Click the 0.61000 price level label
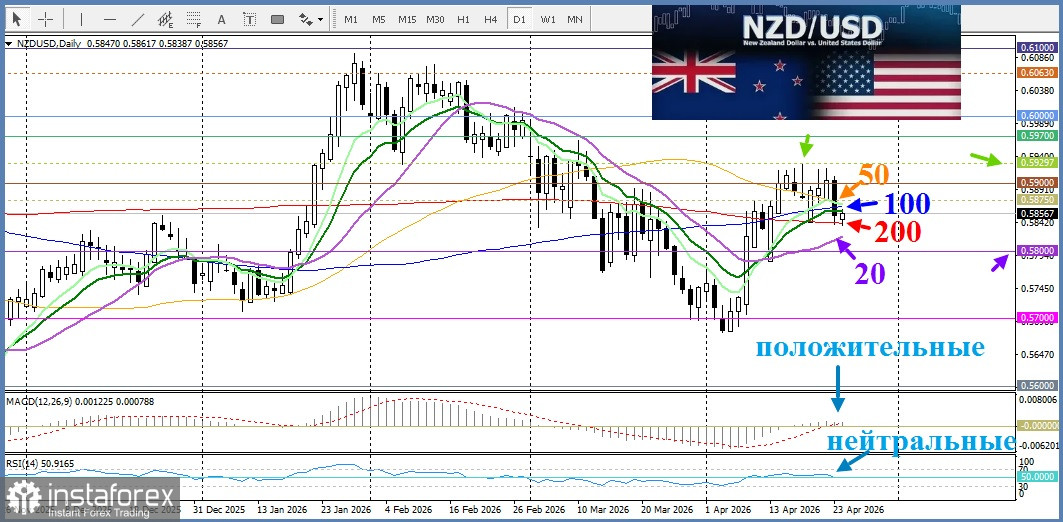1063x522 pixels. pyautogui.click(x=1037, y=48)
